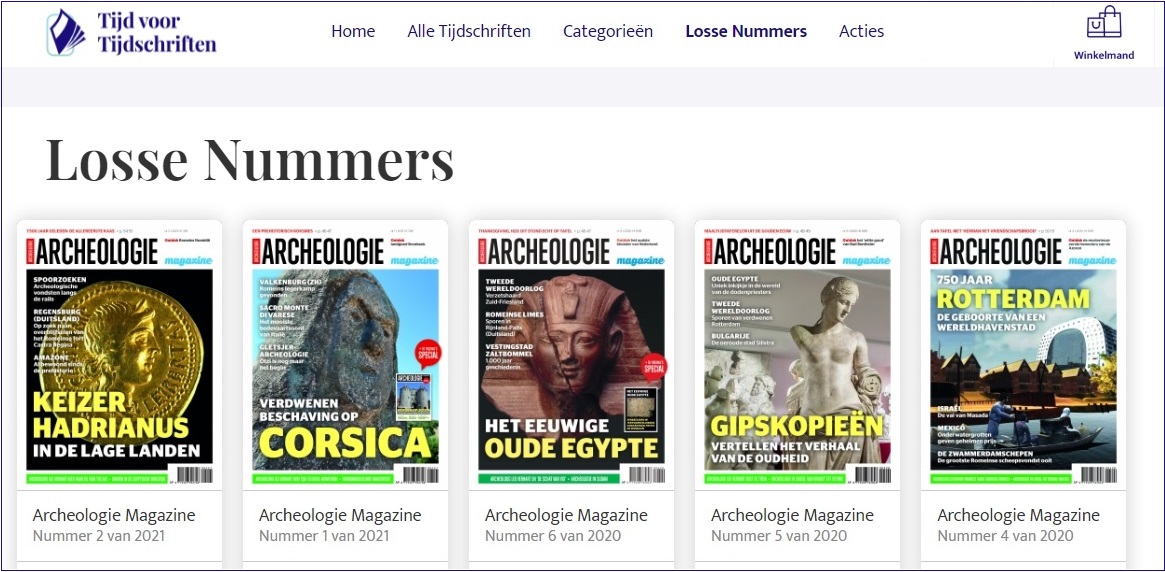Open the Keizer Hadrianus magazine cover
The width and height of the screenshot is (1165, 572).
click(120, 354)
